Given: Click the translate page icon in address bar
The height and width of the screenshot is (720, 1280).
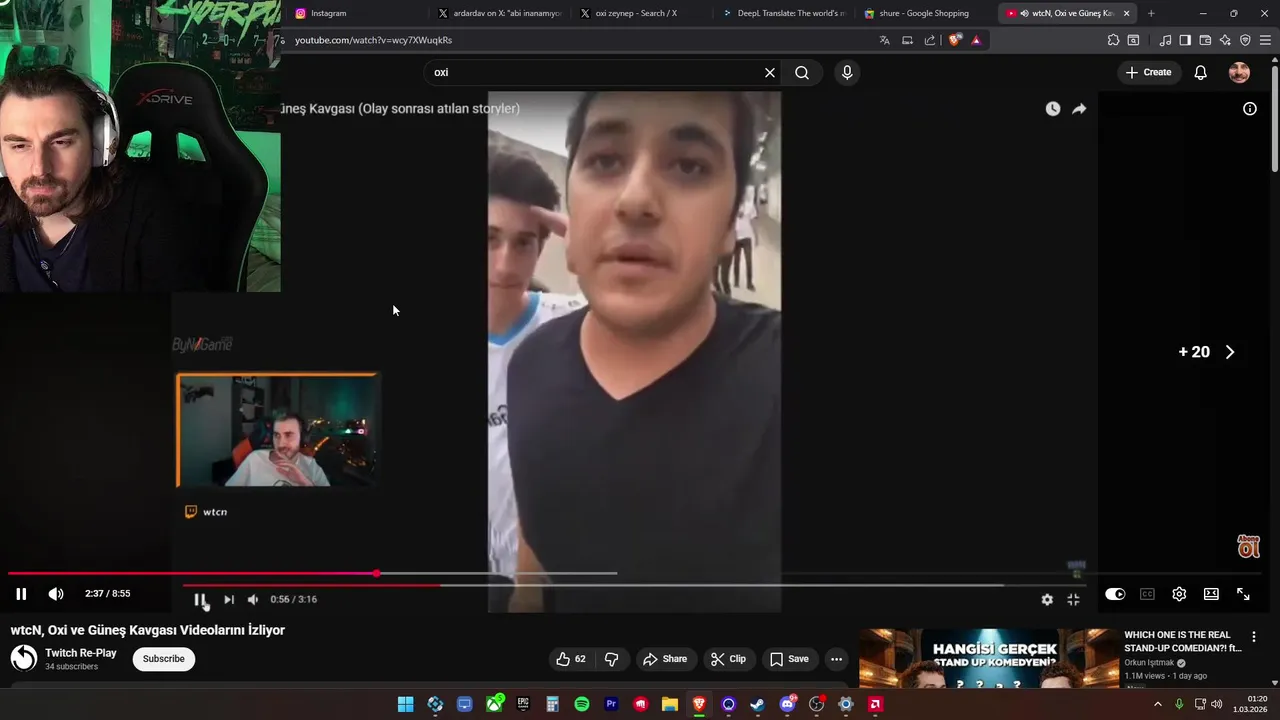Looking at the screenshot, I should pyautogui.click(x=884, y=40).
